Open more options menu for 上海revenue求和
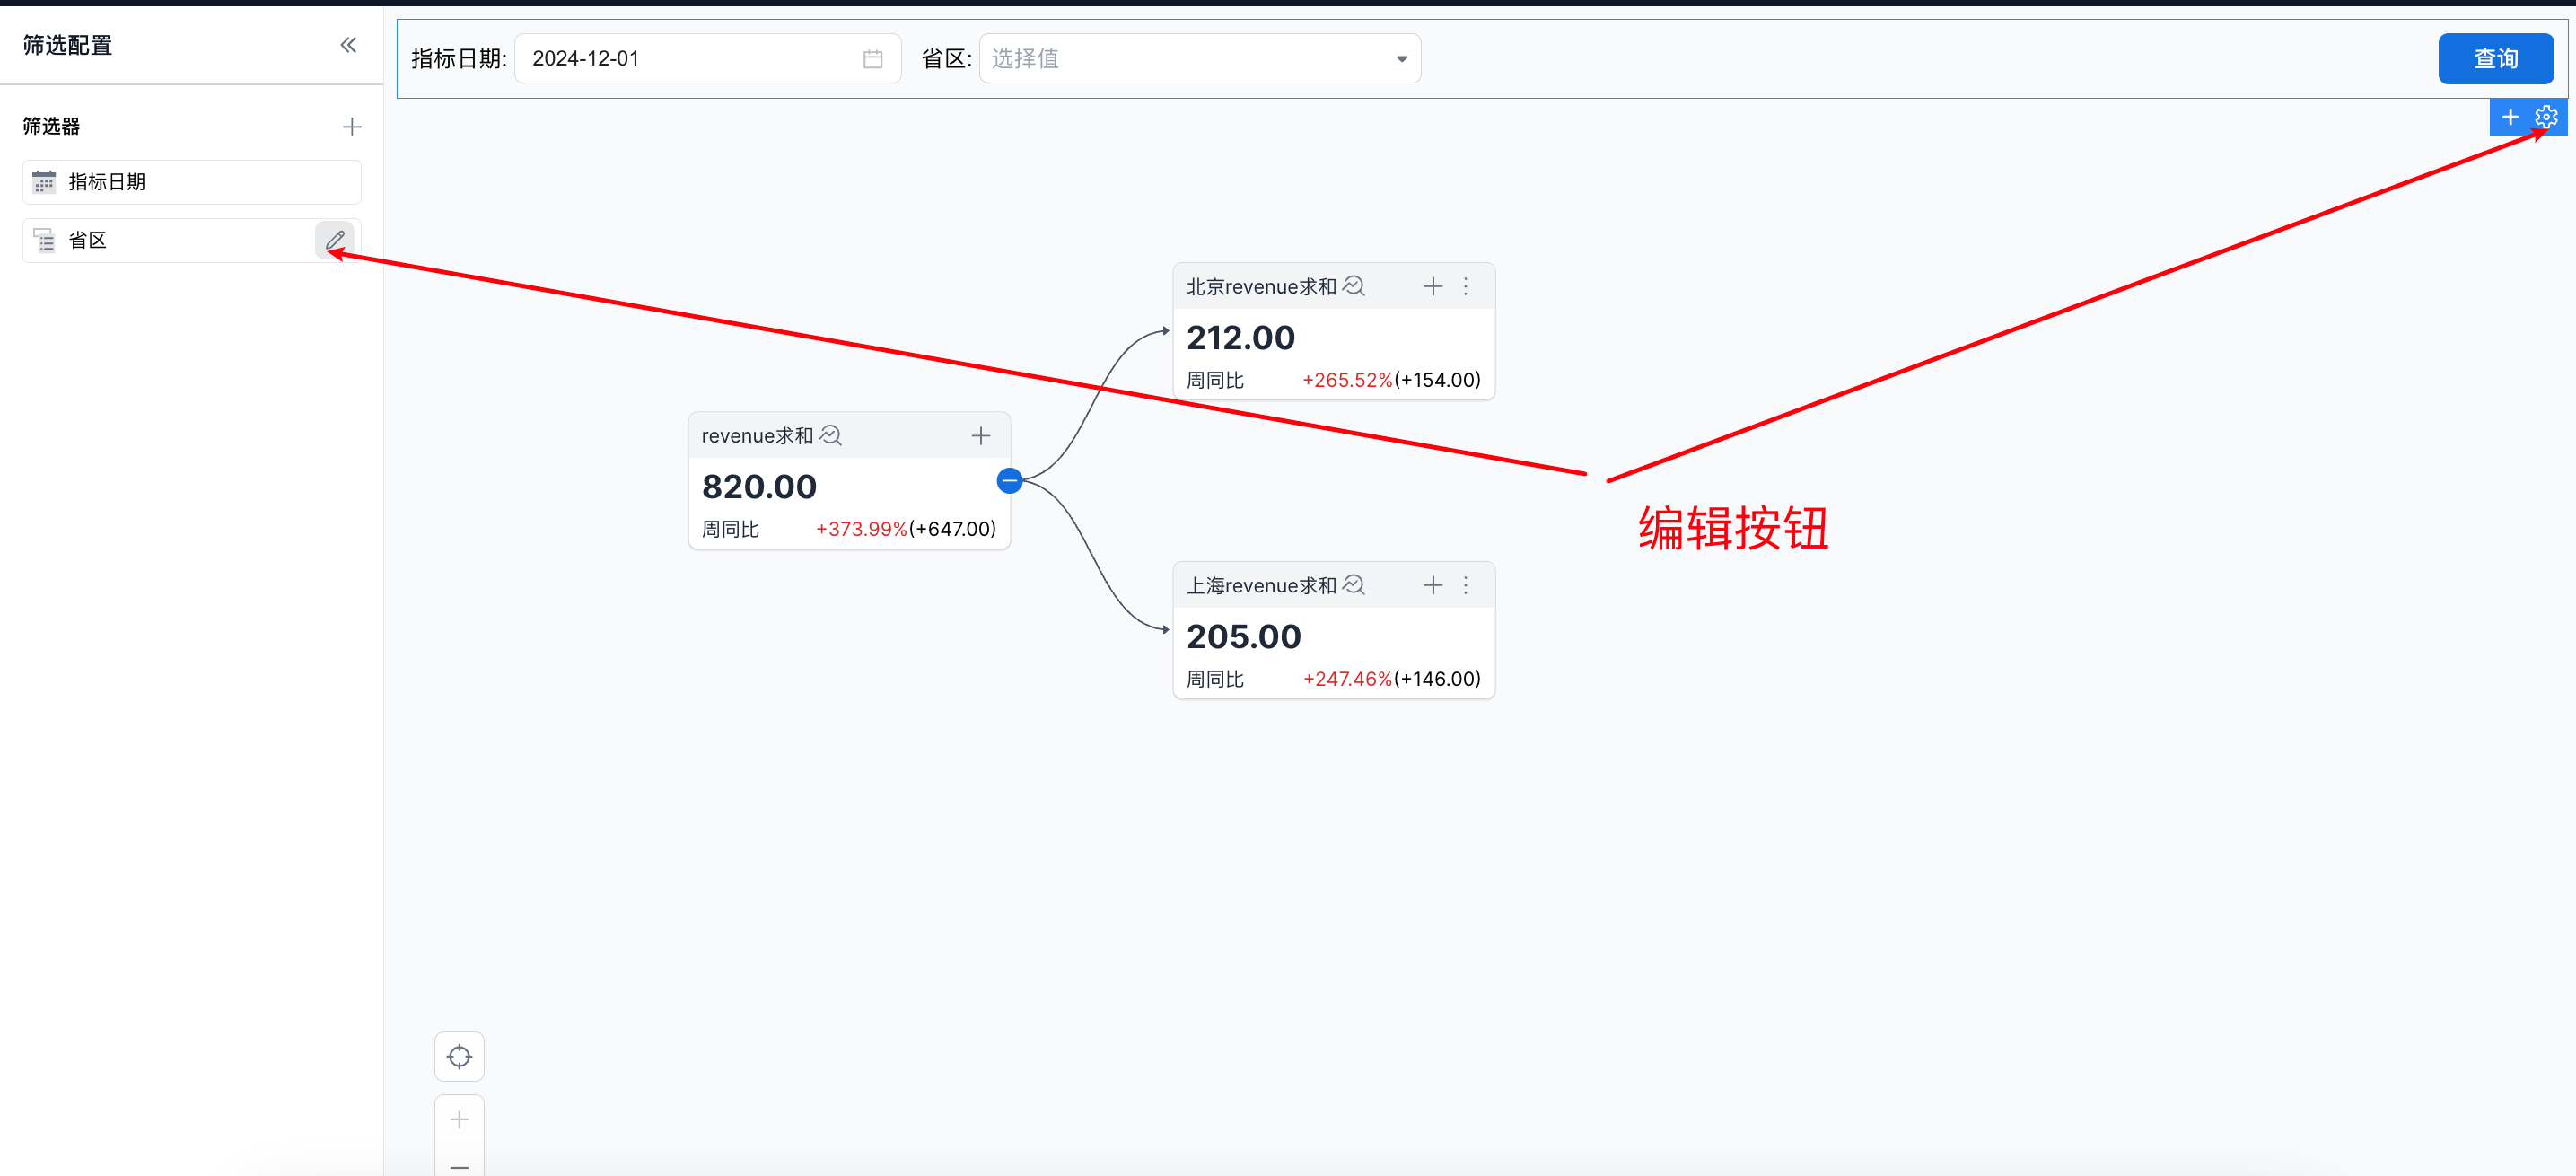 coord(1465,586)
